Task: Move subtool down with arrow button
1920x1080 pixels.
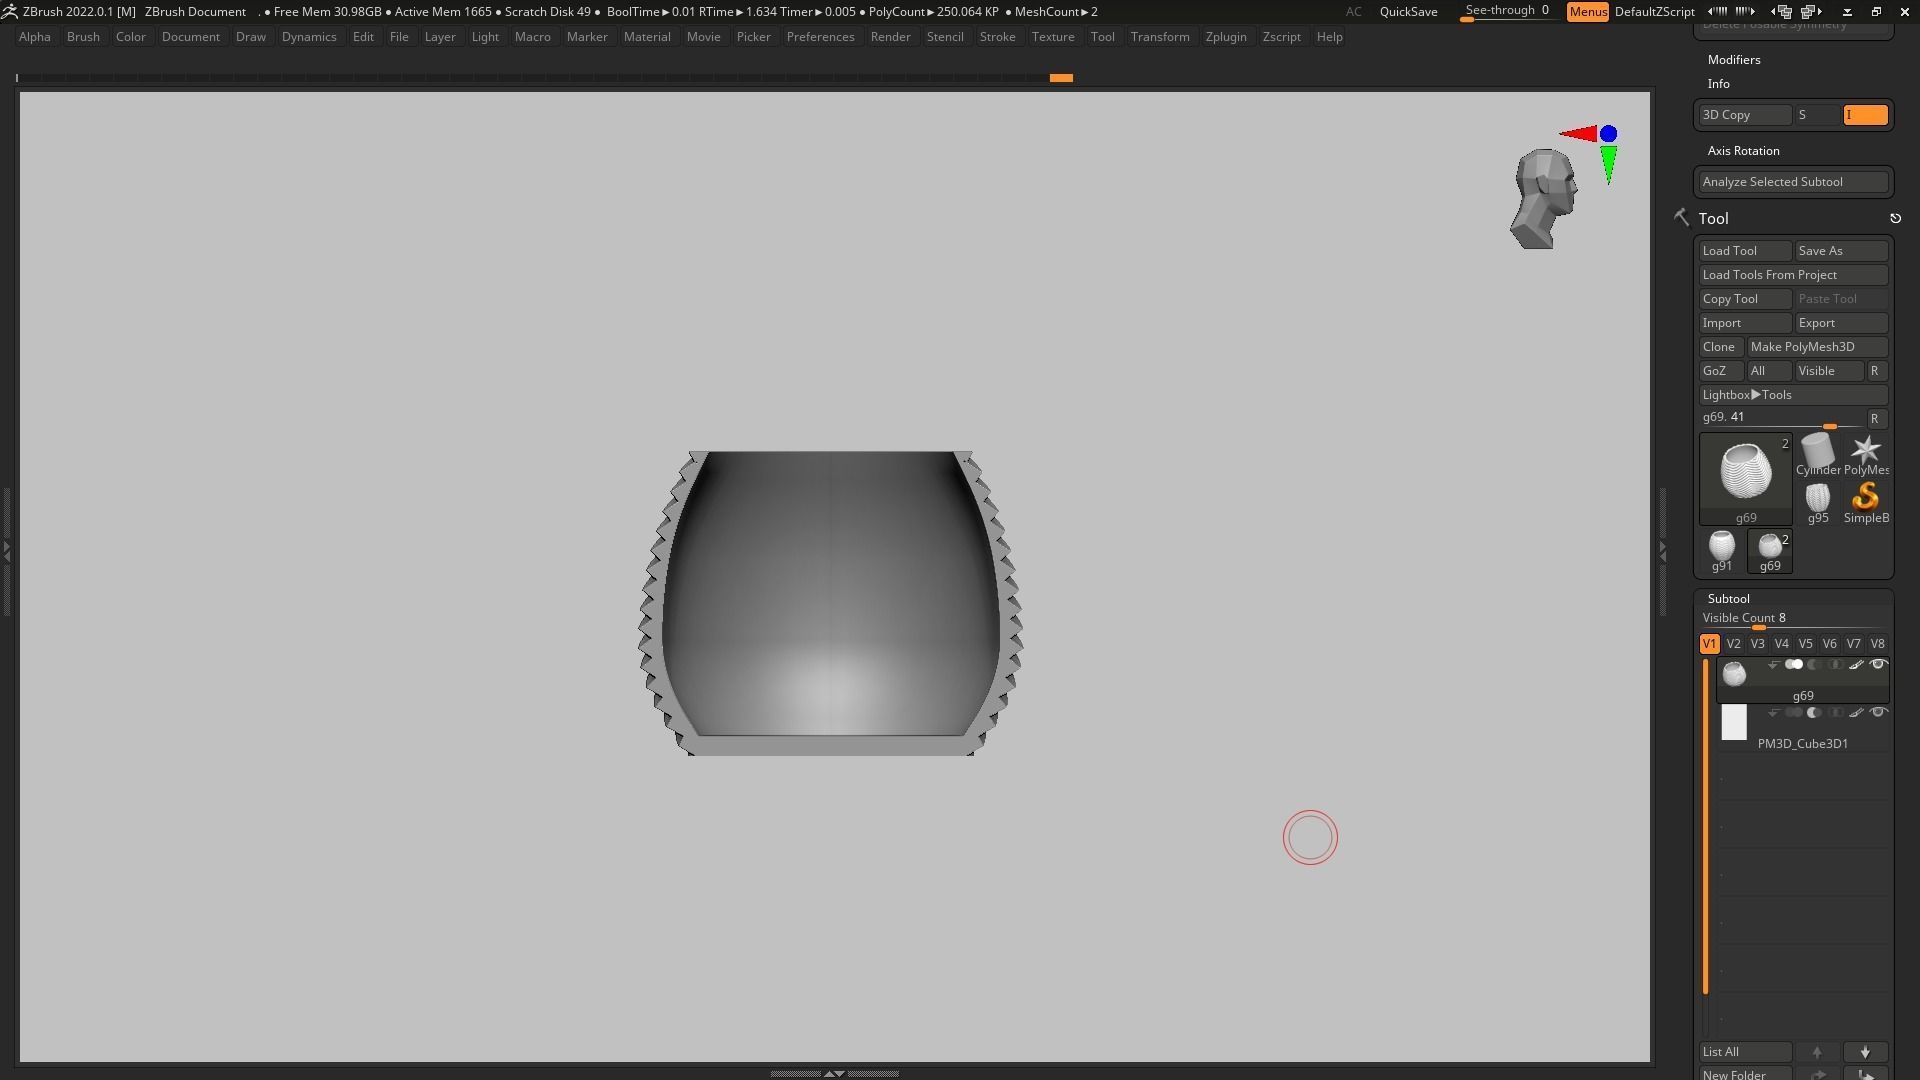Action: pos(1865,1052)
